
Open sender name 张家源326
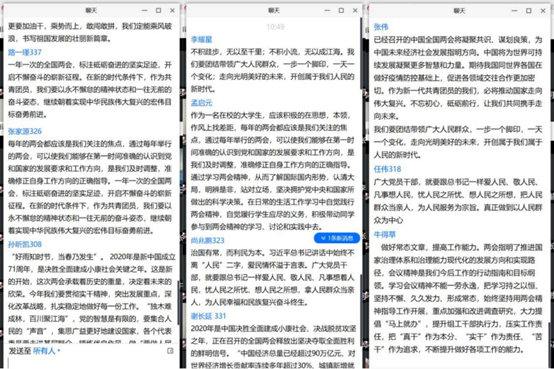[x=25, y=131]
